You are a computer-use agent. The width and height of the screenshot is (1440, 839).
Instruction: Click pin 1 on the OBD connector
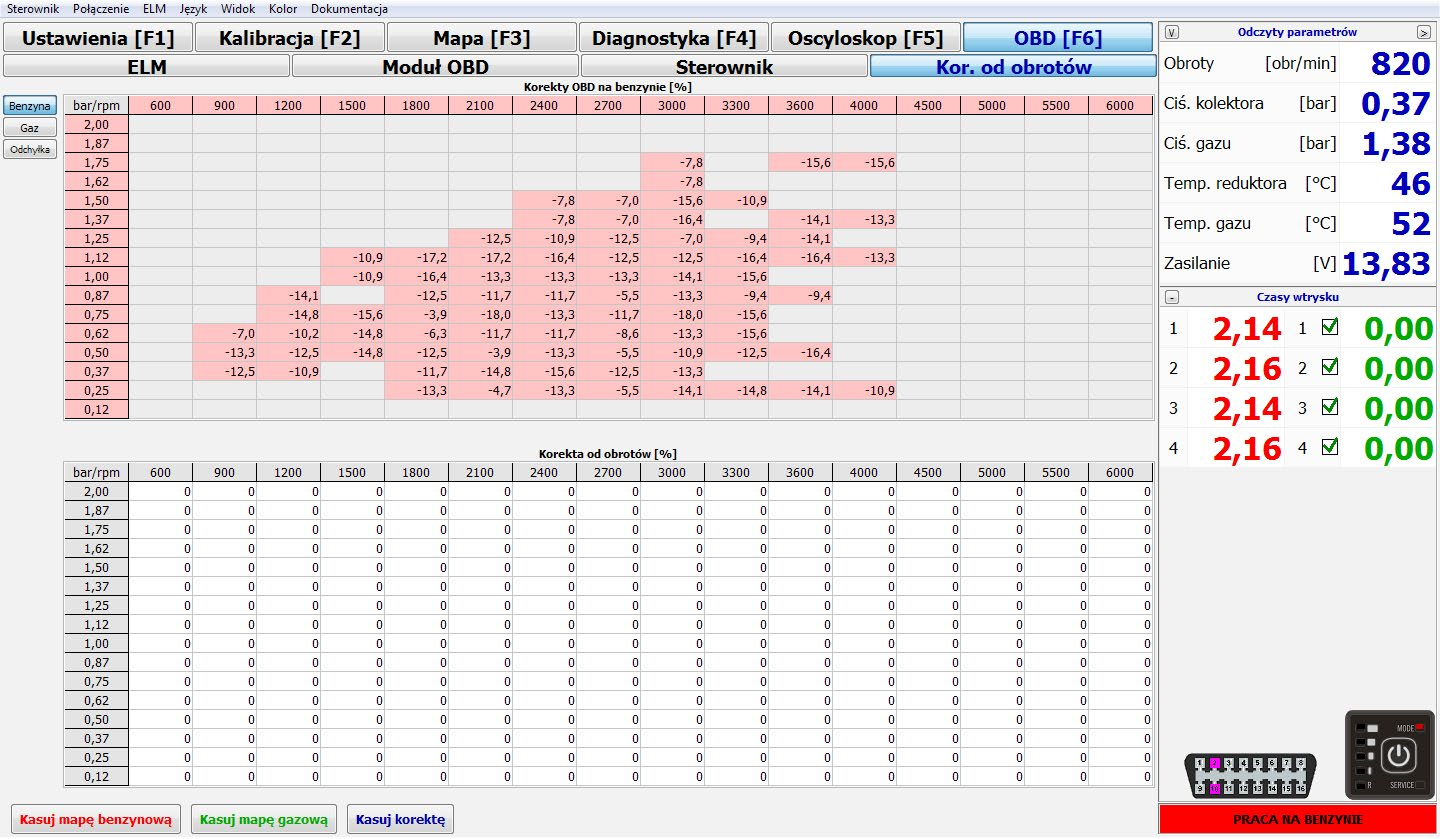click(x=1200, y=763)
